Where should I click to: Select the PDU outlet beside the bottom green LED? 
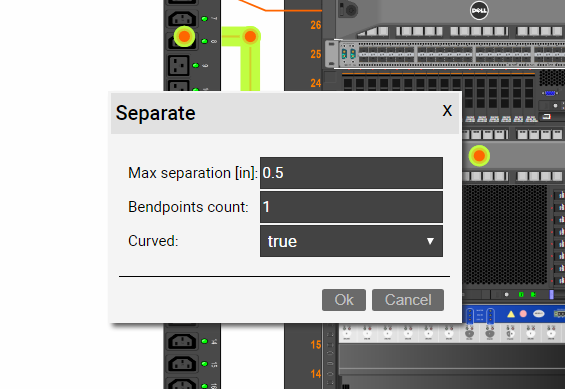tap(182, 384)
